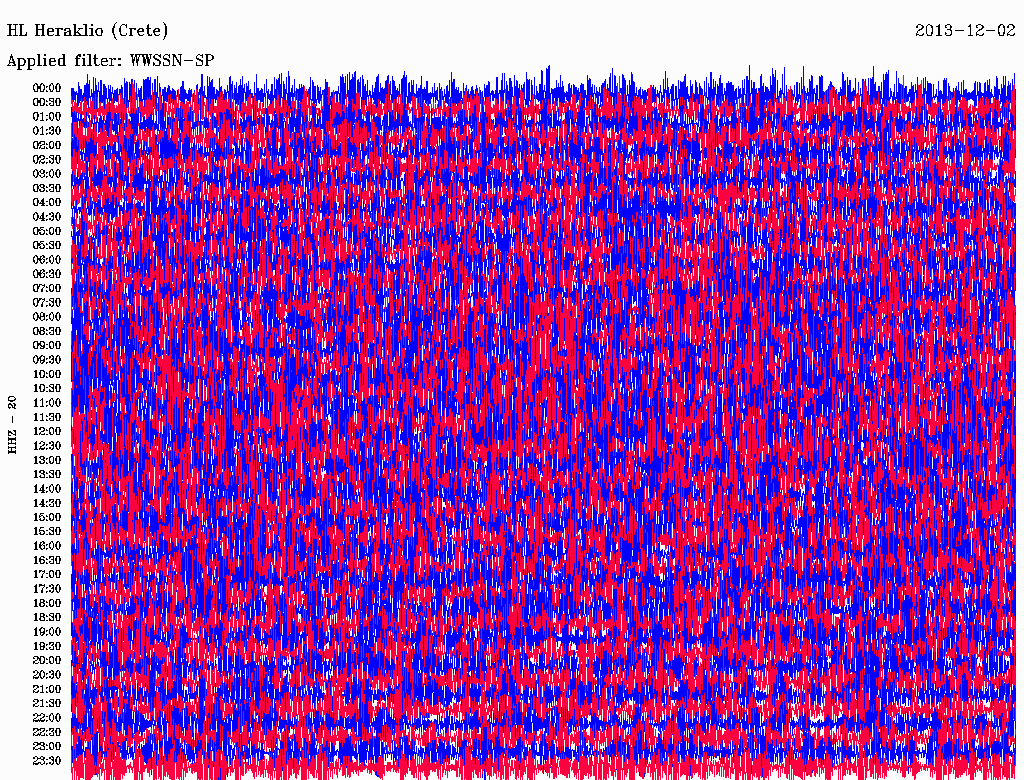Select the 10:00 time label
The image size is (1024, 780).
[47, 374]
